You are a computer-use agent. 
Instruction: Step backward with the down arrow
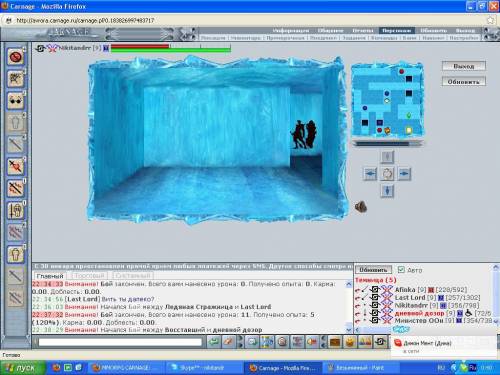click(387, 191)
